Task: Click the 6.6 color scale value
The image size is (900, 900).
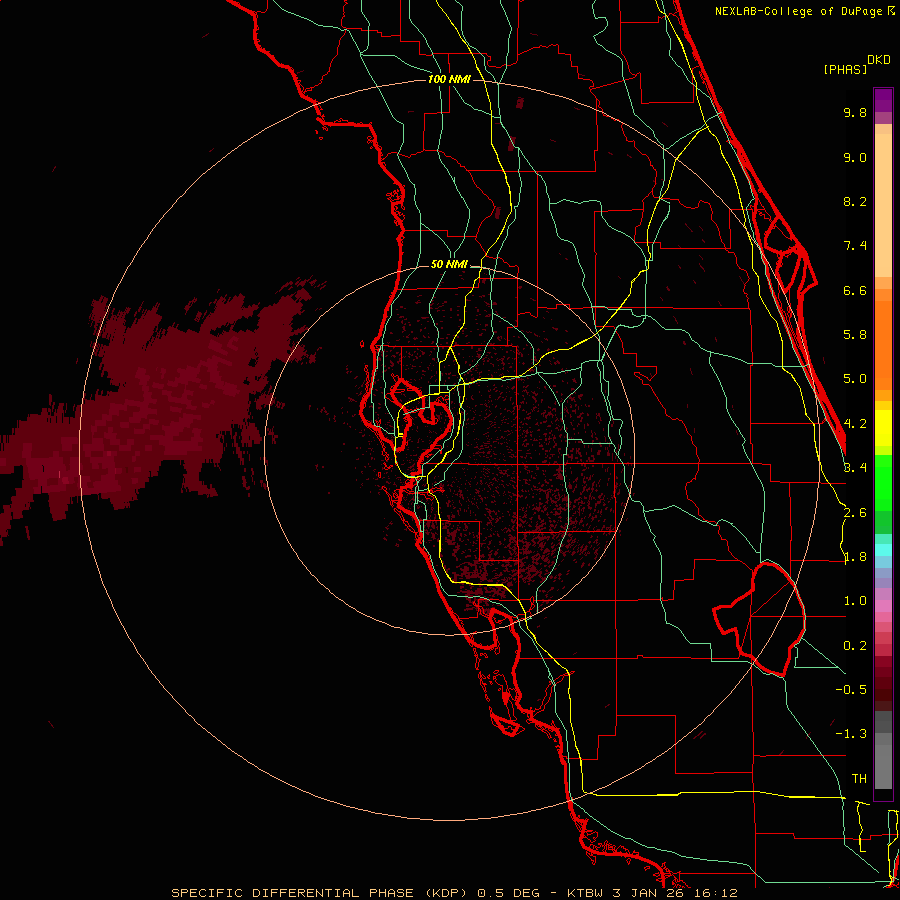Action: pos(855,291)
